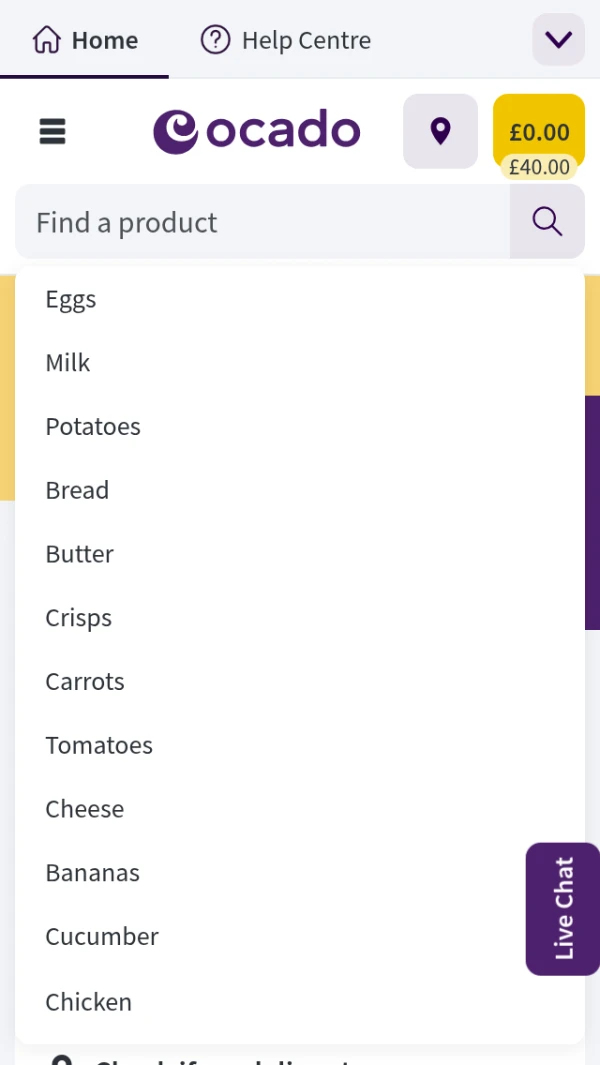
Task: Open Live Chat
Action: pos(563,908)
